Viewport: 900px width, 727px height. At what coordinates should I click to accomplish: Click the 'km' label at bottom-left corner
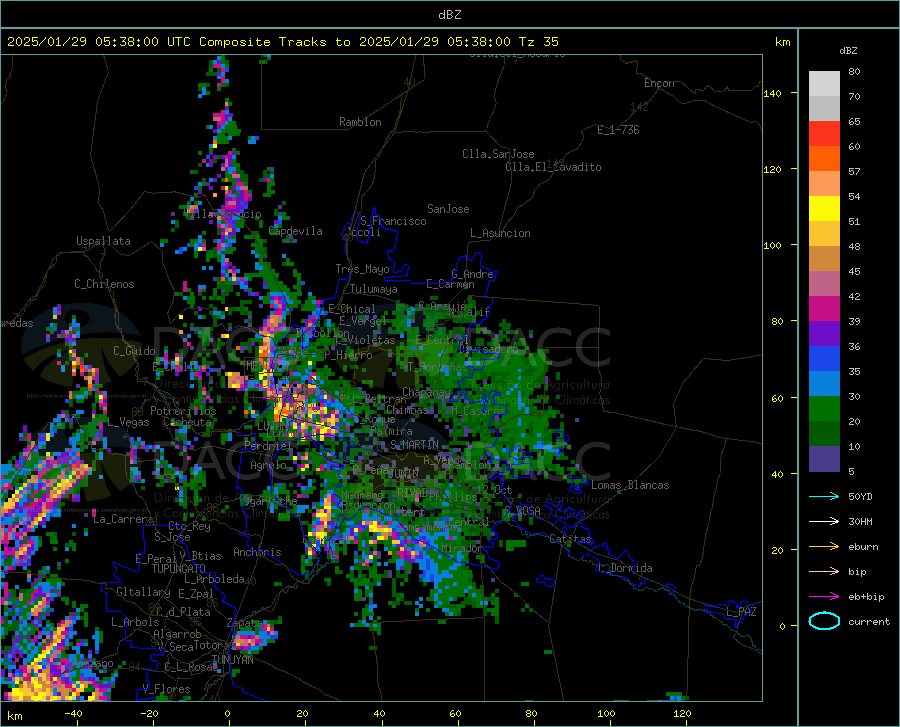pos(14,716)
